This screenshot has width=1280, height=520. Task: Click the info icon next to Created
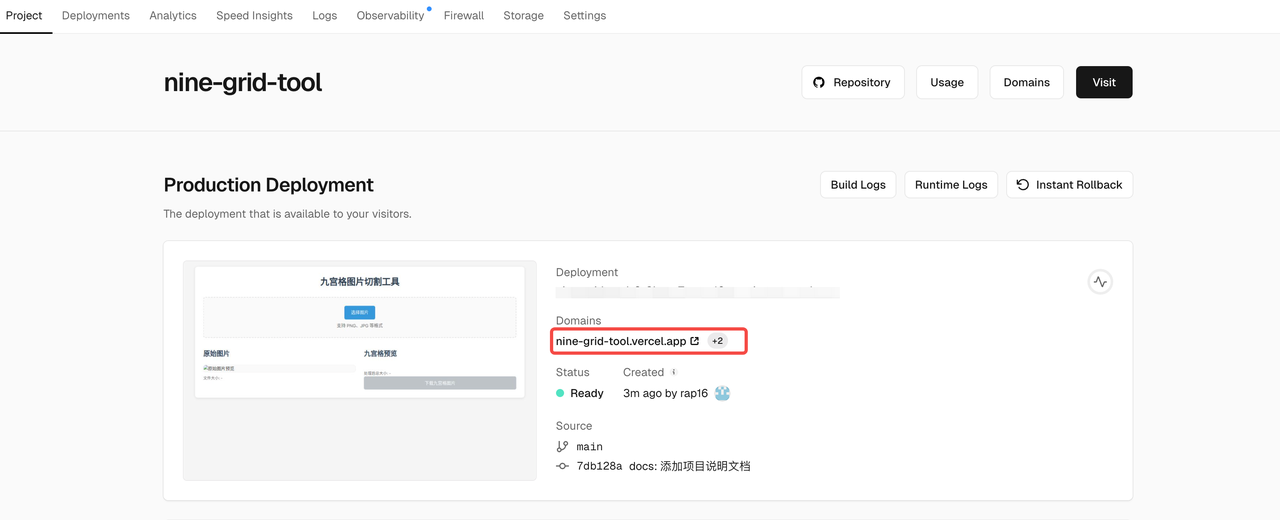point(674,372)
